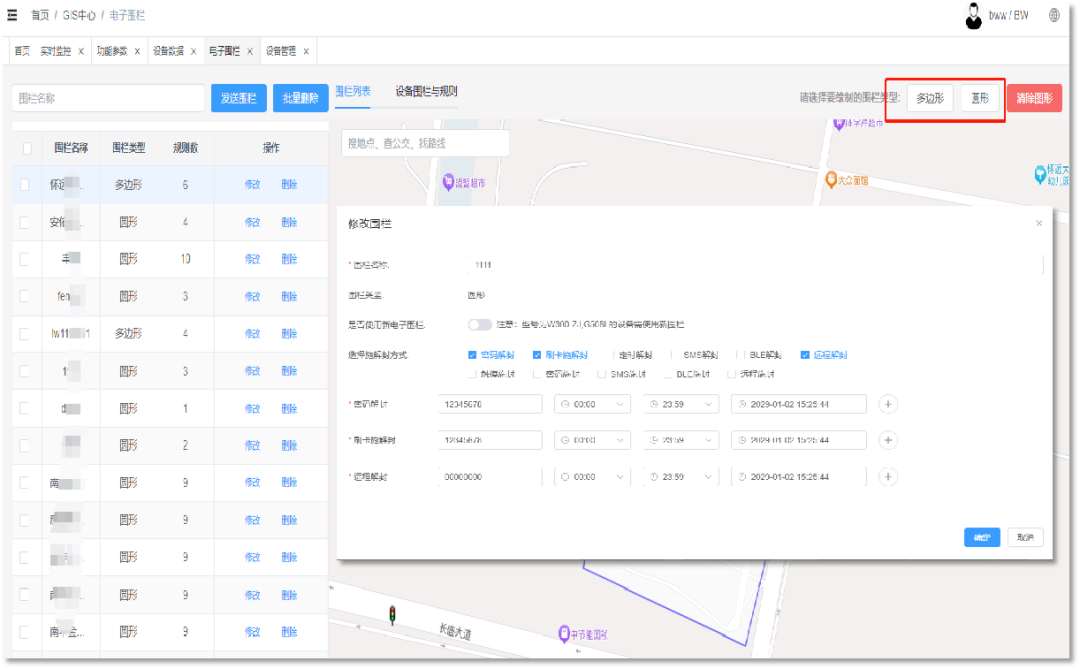Close the 设备管理 tab with its X
Screen dimensions: 1080x669
tap(307, 51)
